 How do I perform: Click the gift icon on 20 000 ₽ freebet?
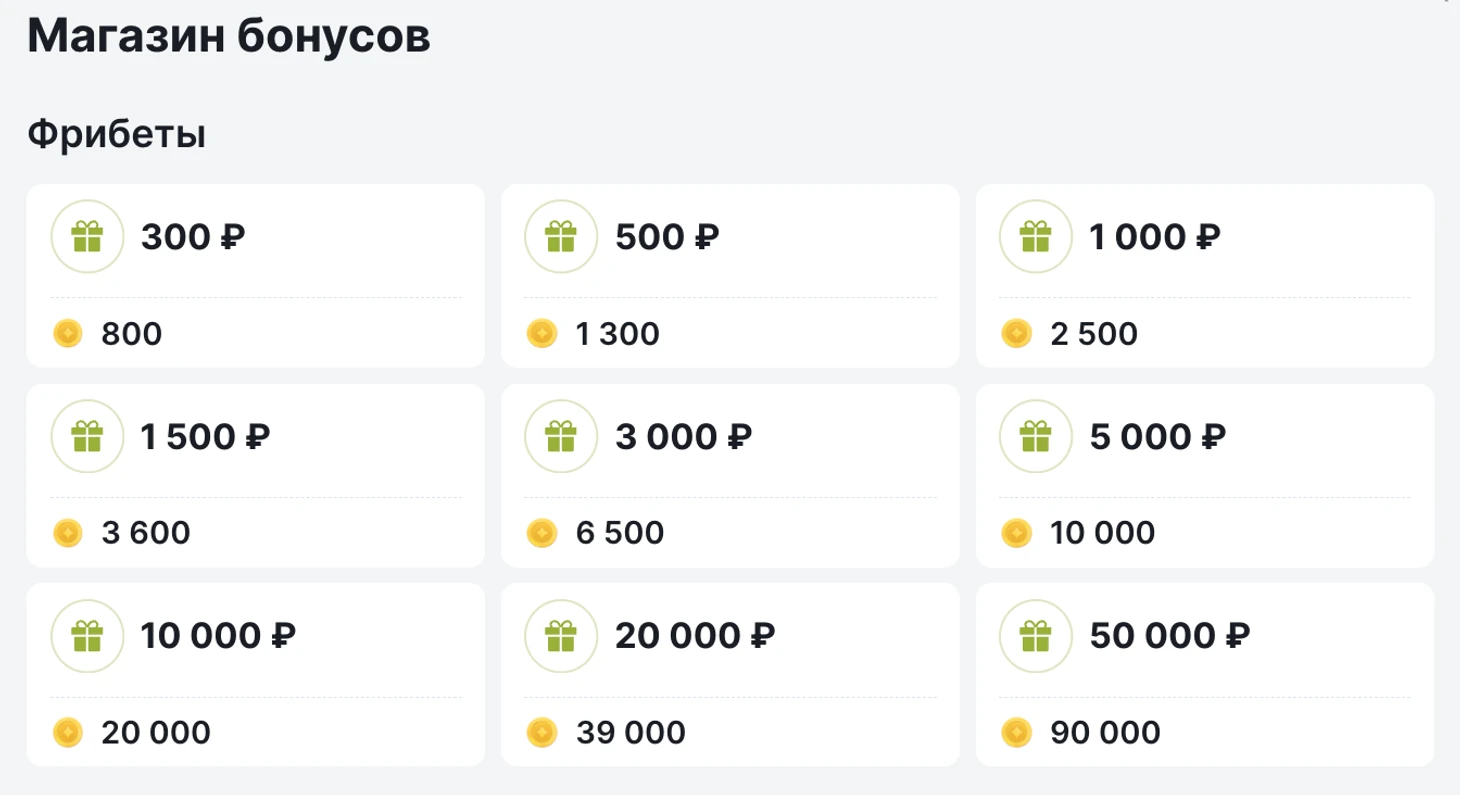(x=562, y=636)
